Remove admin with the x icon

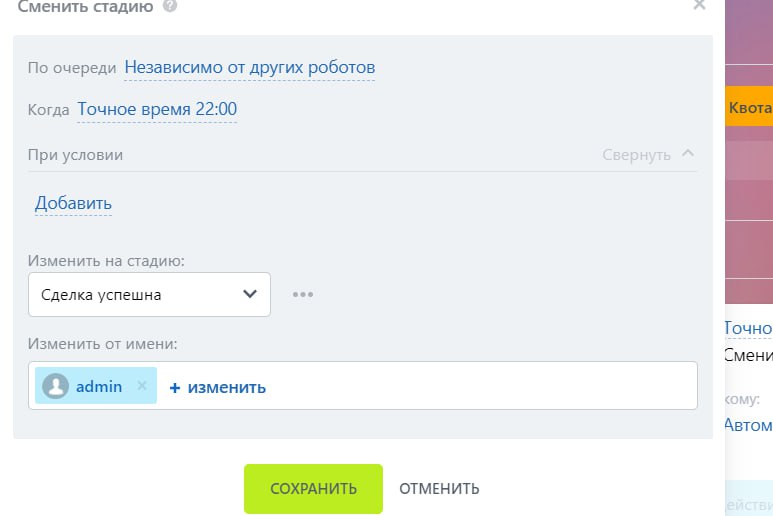[x=141, y=386]
